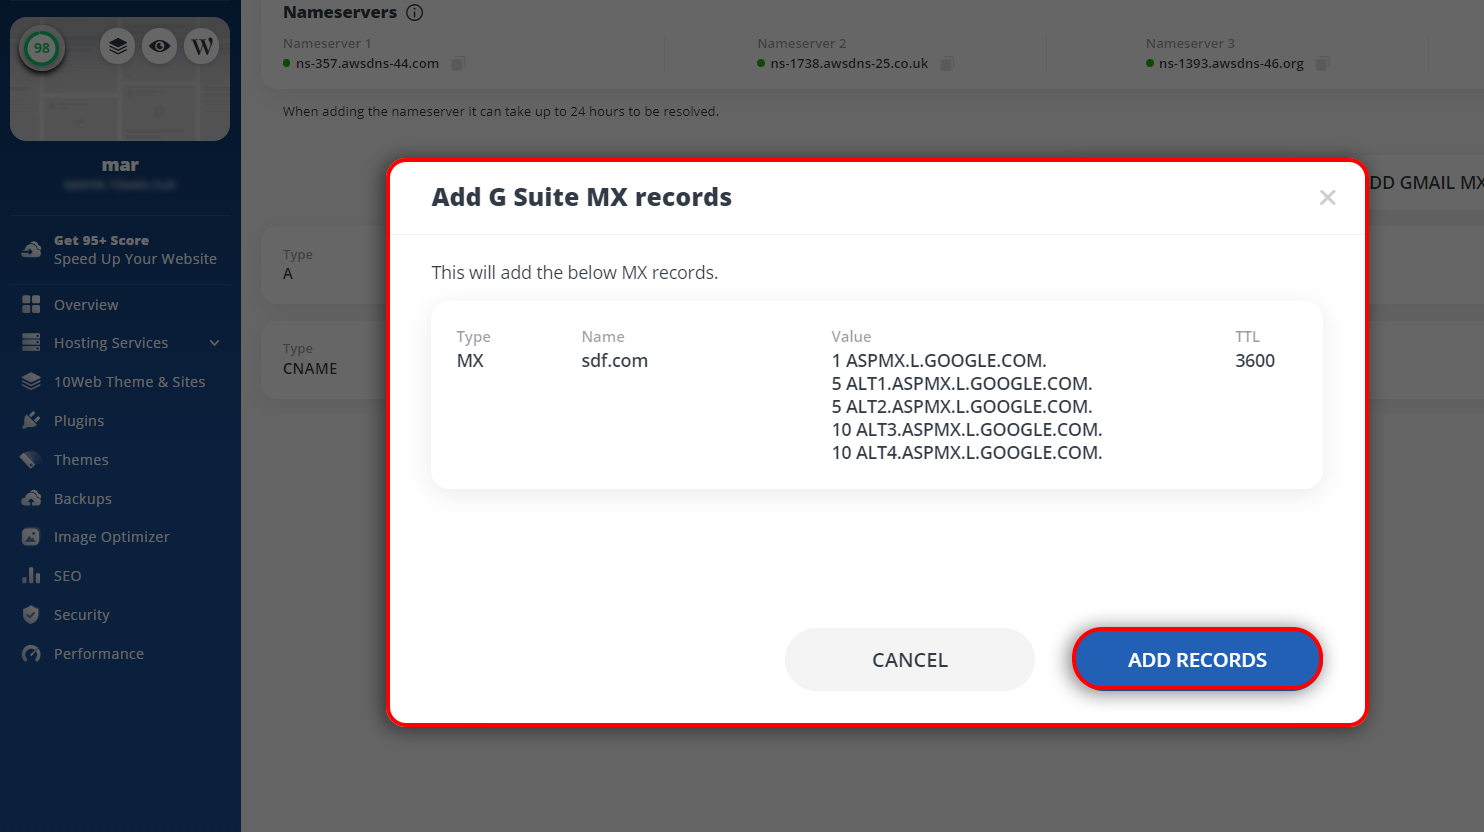Click the 1 ASPMX.L.GOOGLE.COM. value
Screen dimensions: 1484x832
click(939, 361)
